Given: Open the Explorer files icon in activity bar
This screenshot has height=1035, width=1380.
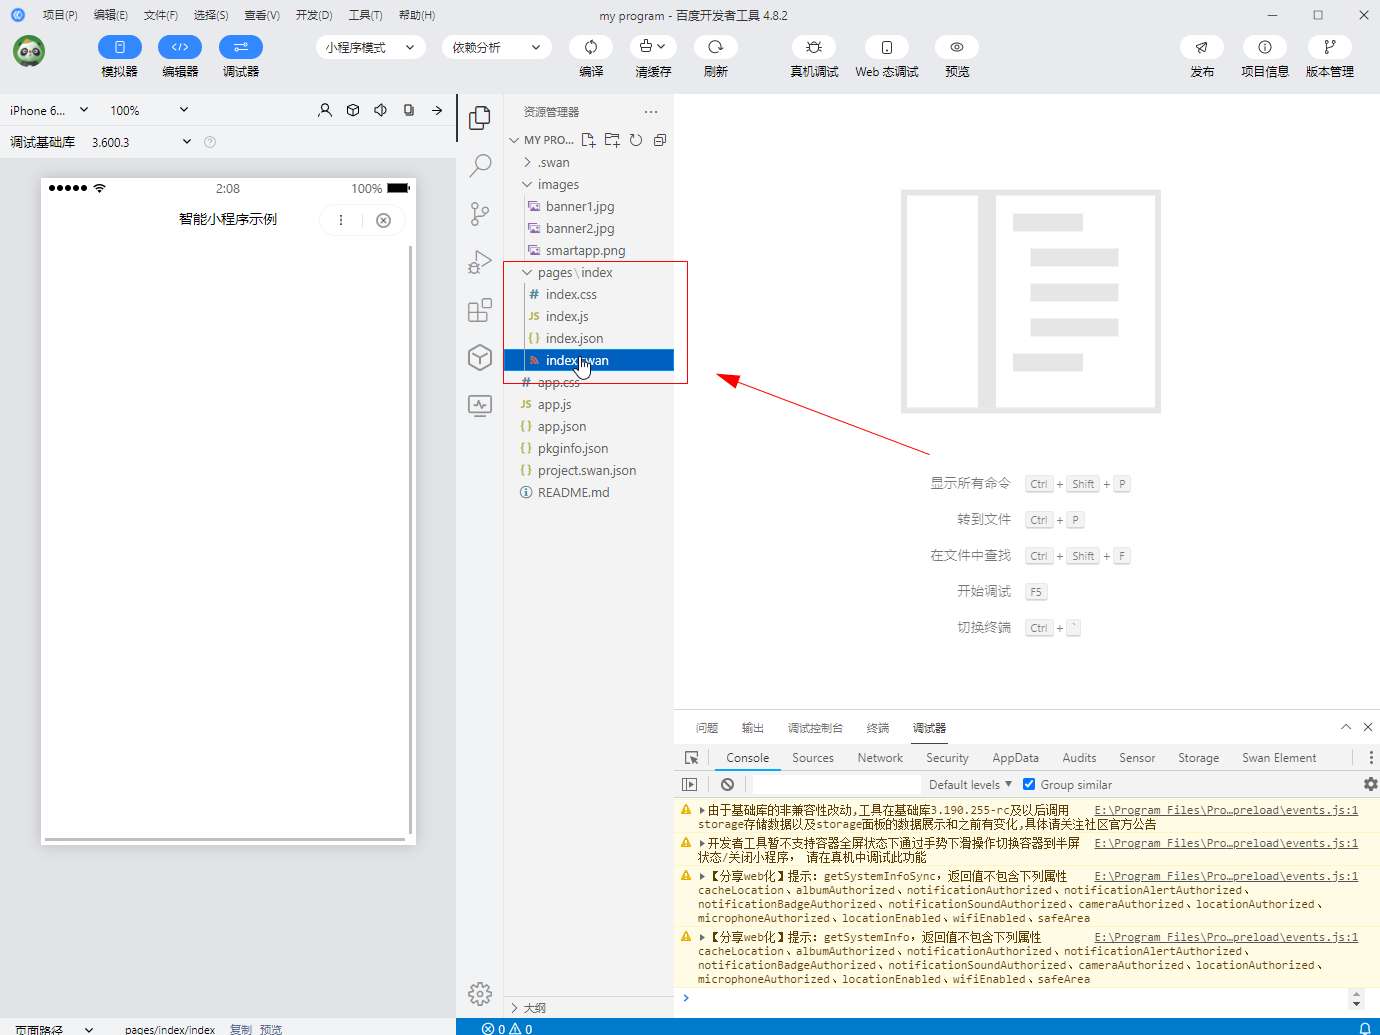Looking at the screenshot, I should point(480,118).
